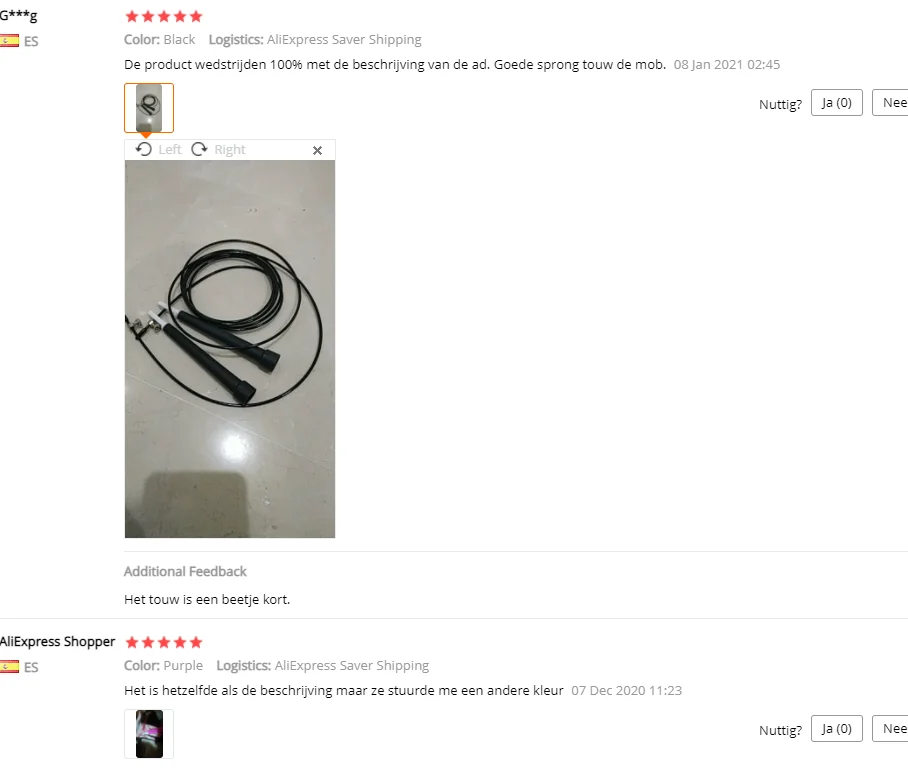Close the enlarged photo viewer
Viewport: 908px width, 778px height.
click(x=317, y=151)
